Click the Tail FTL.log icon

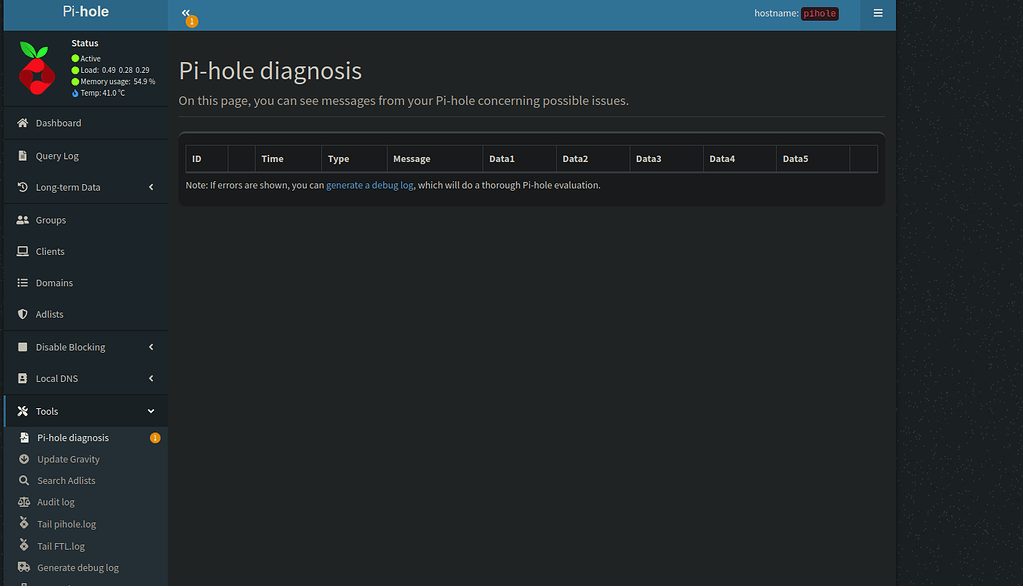click(x=24, y=545)
